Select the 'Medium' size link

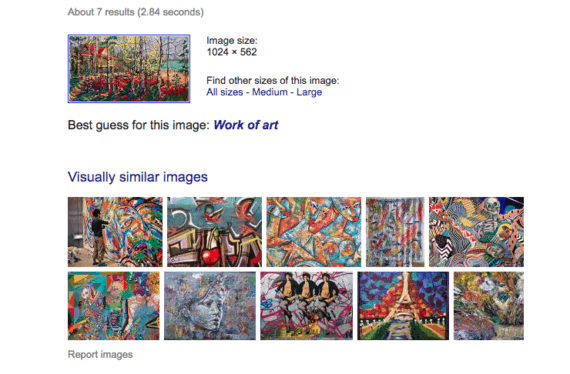point(270,92)
